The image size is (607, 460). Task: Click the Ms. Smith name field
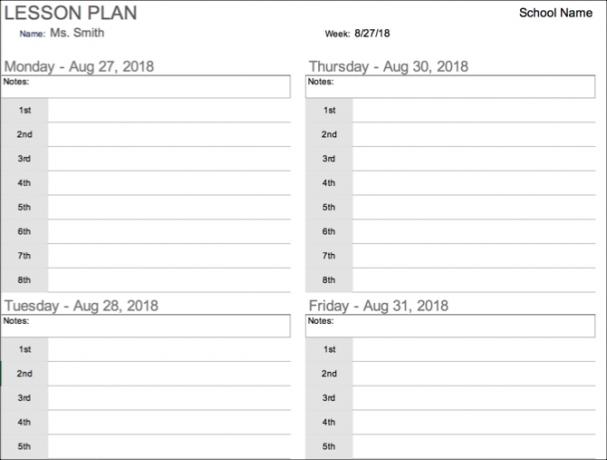tap(77, 33)
